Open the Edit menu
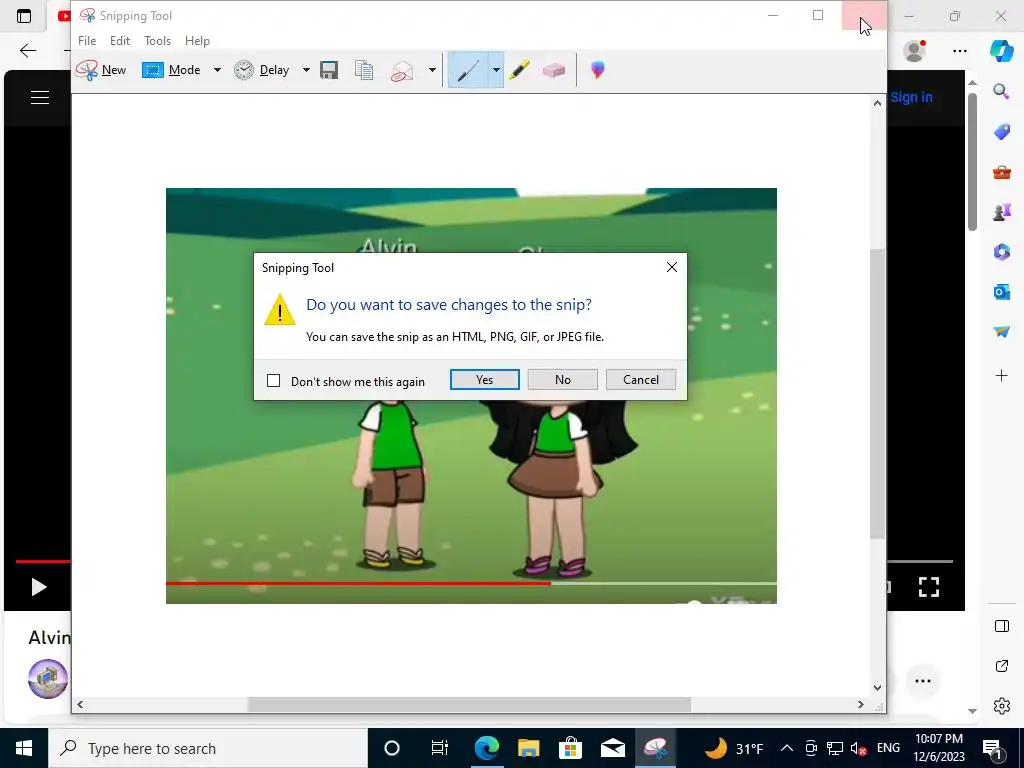The width and height of the screenshot is (1024, 768). pyautogui.click(x=120, y=40)
